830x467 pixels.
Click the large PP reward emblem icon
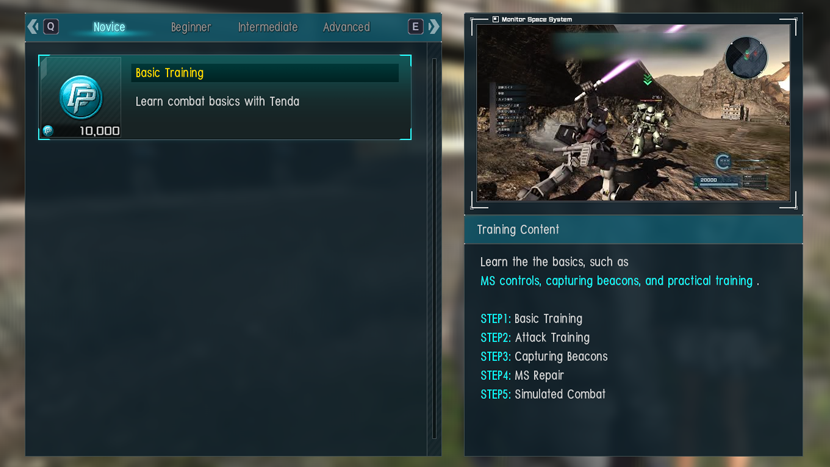(81, 97)
